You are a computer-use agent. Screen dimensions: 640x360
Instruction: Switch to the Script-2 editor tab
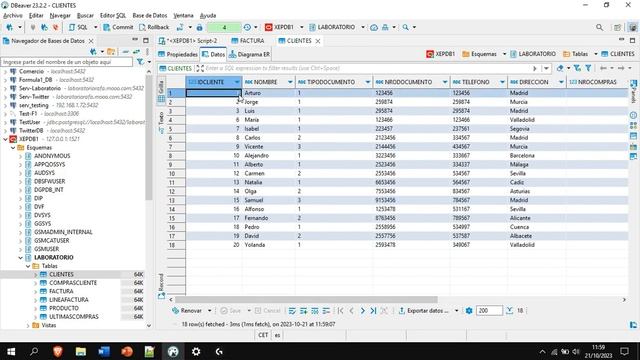(x=189, y=41)
